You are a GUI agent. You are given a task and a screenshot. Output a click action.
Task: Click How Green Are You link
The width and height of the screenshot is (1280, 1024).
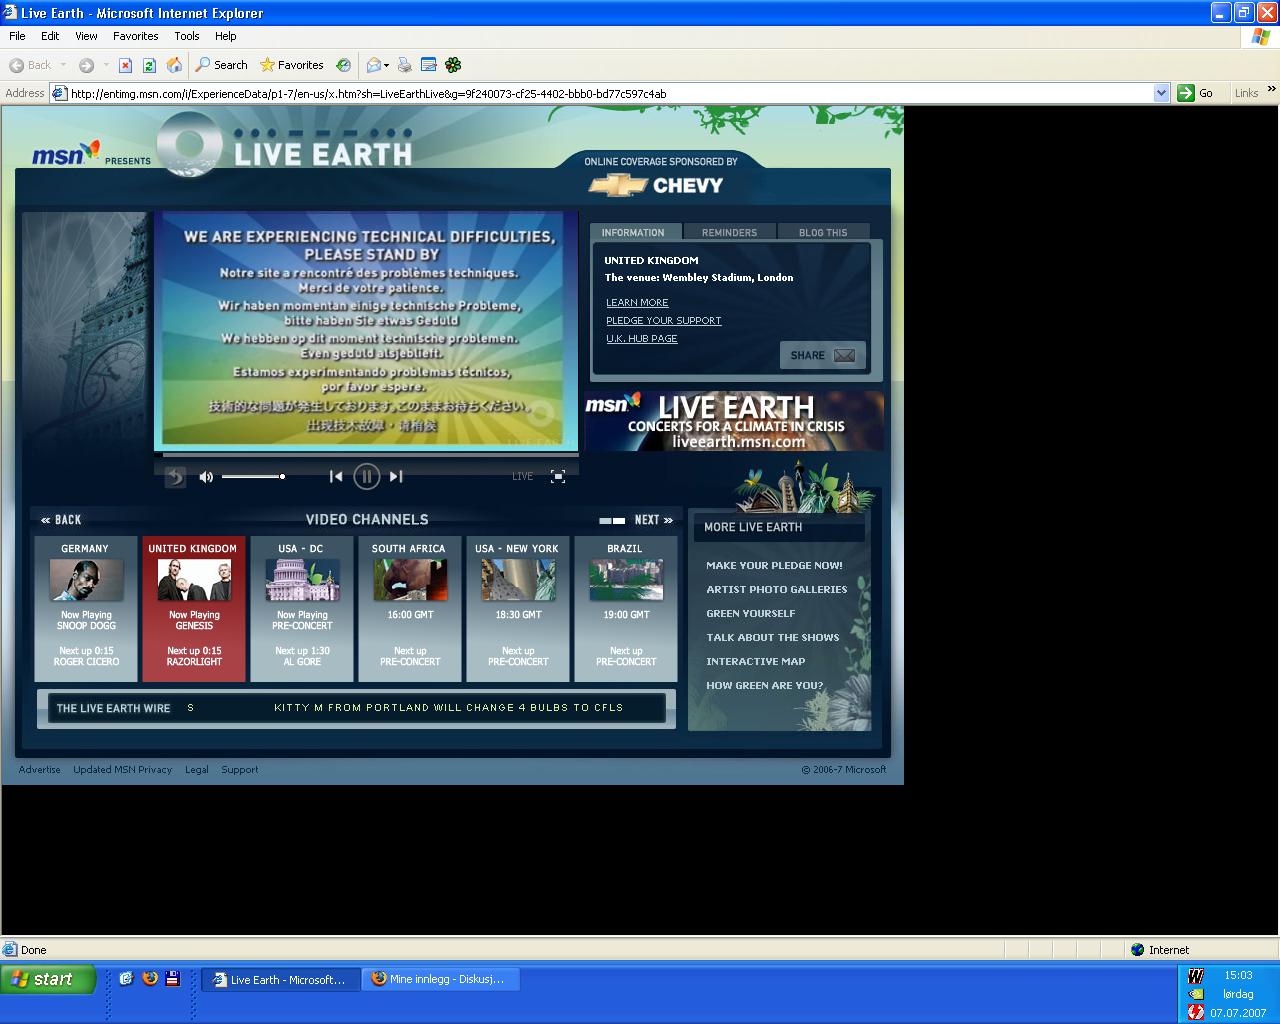pyautogui.click(x=765, y=685)
